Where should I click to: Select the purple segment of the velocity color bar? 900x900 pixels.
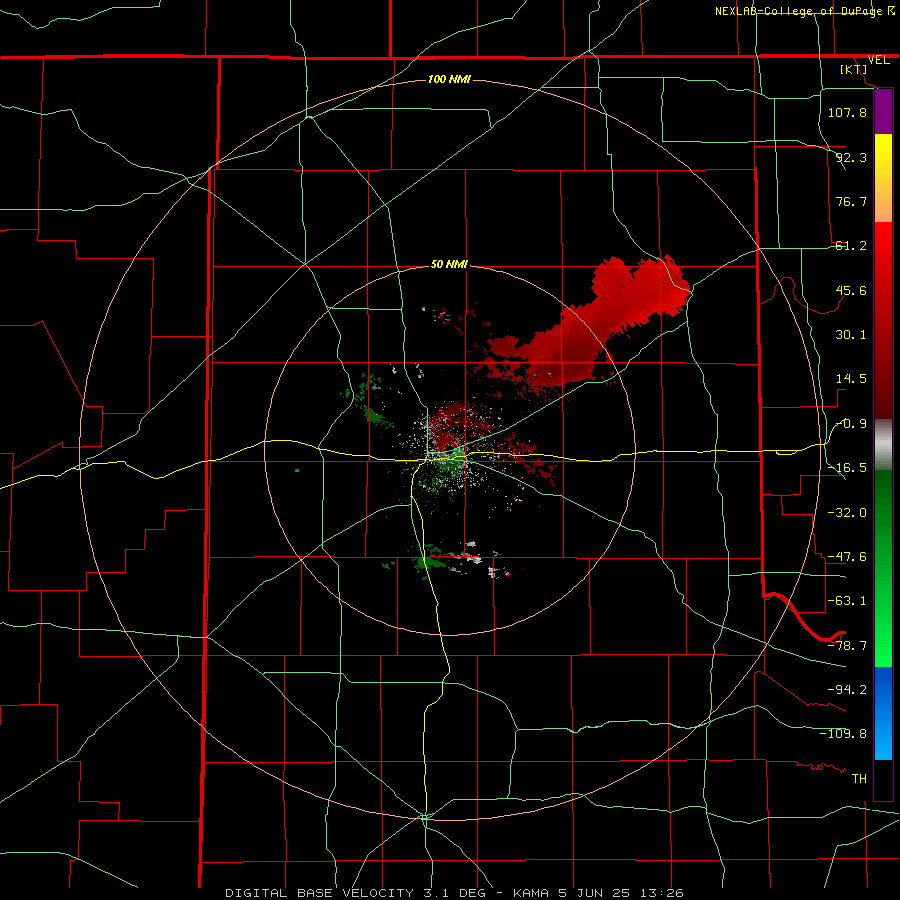(x=883, y=112)
